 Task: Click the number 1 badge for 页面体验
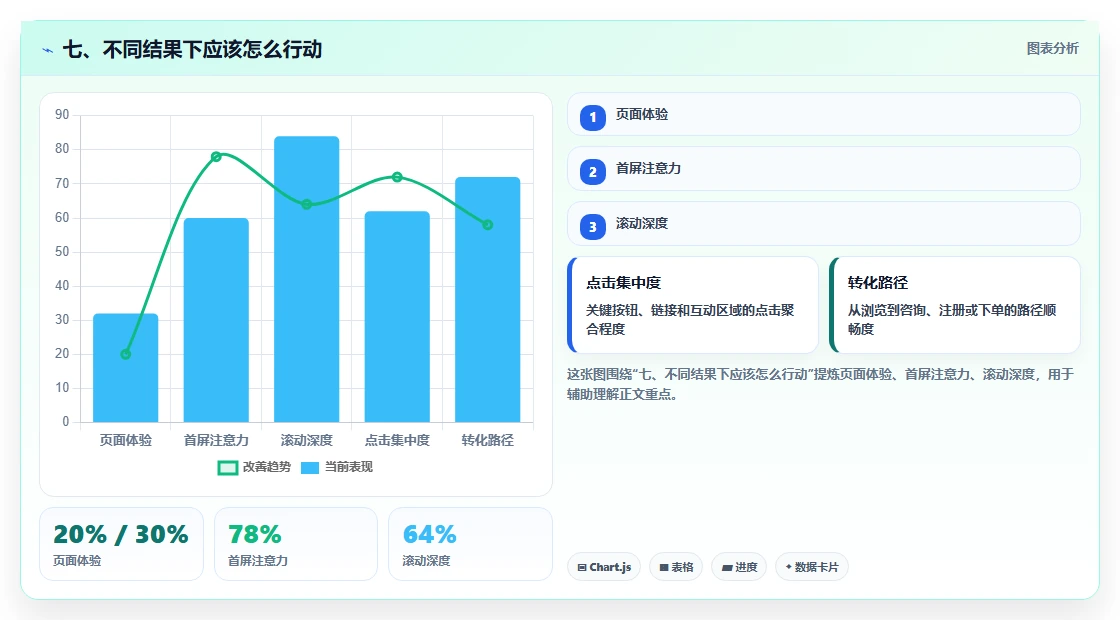pyautogui.click(x=592, y=117)
